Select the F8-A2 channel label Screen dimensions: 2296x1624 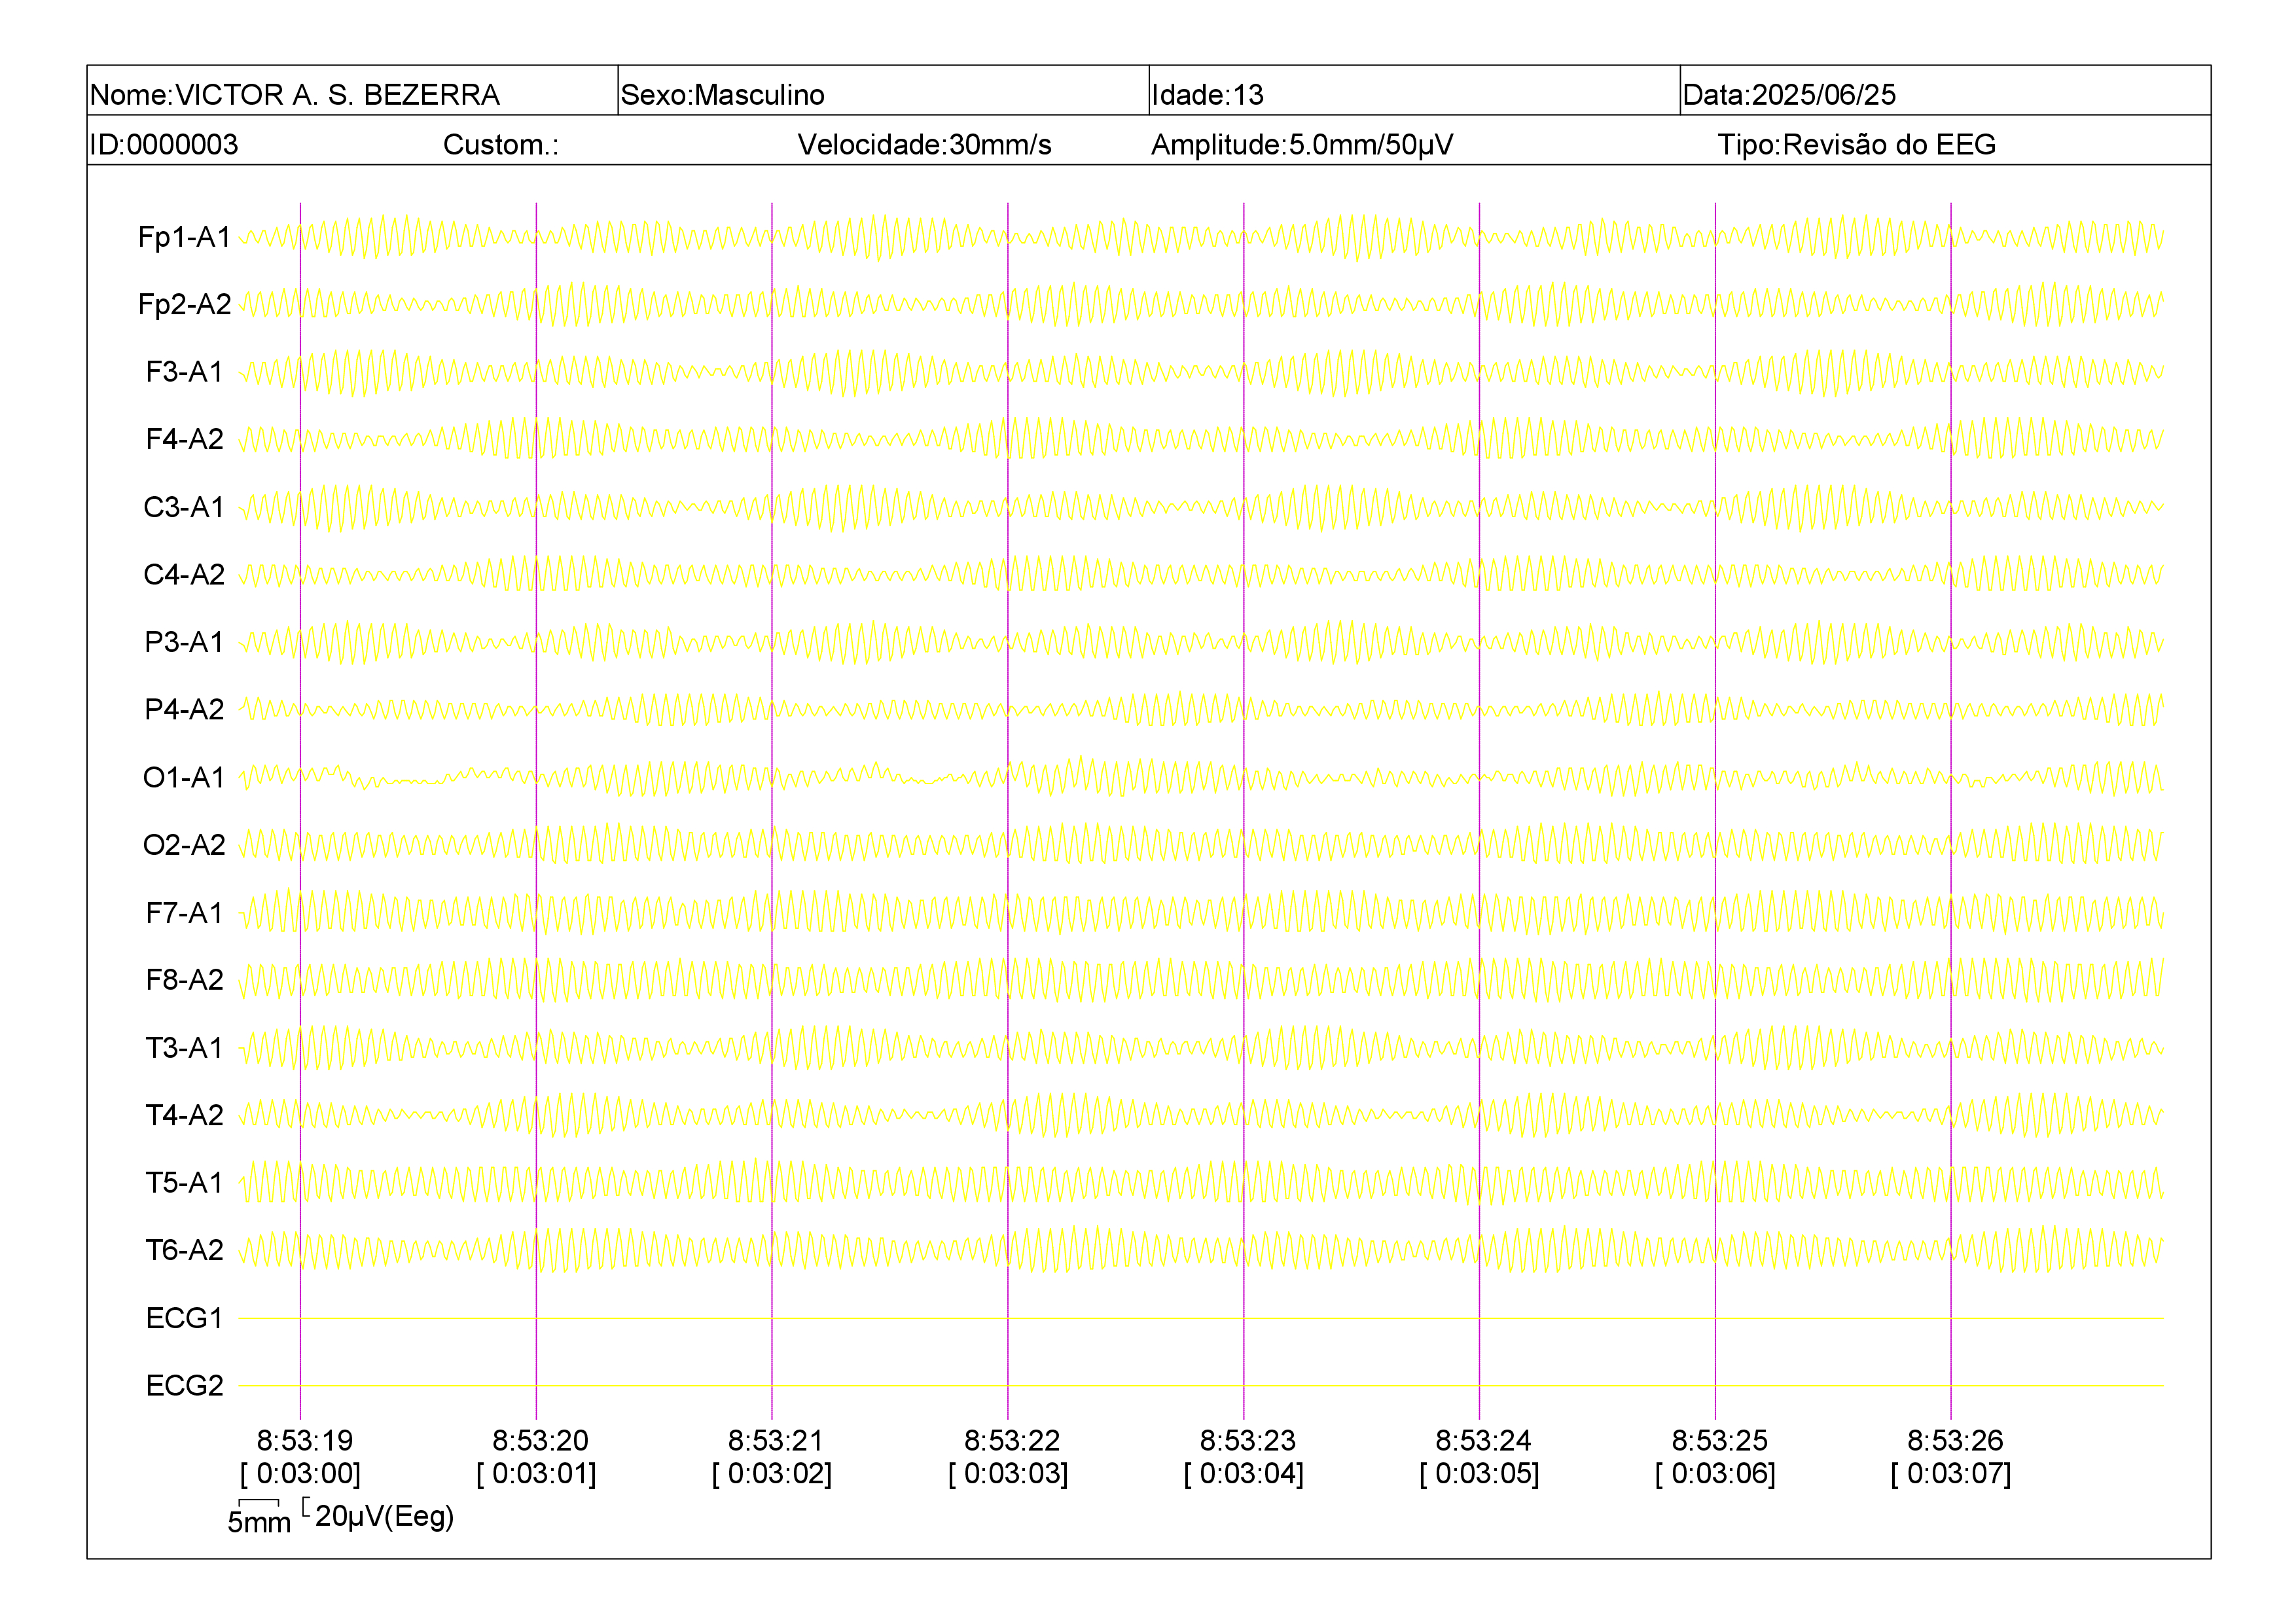click(184, 980)
